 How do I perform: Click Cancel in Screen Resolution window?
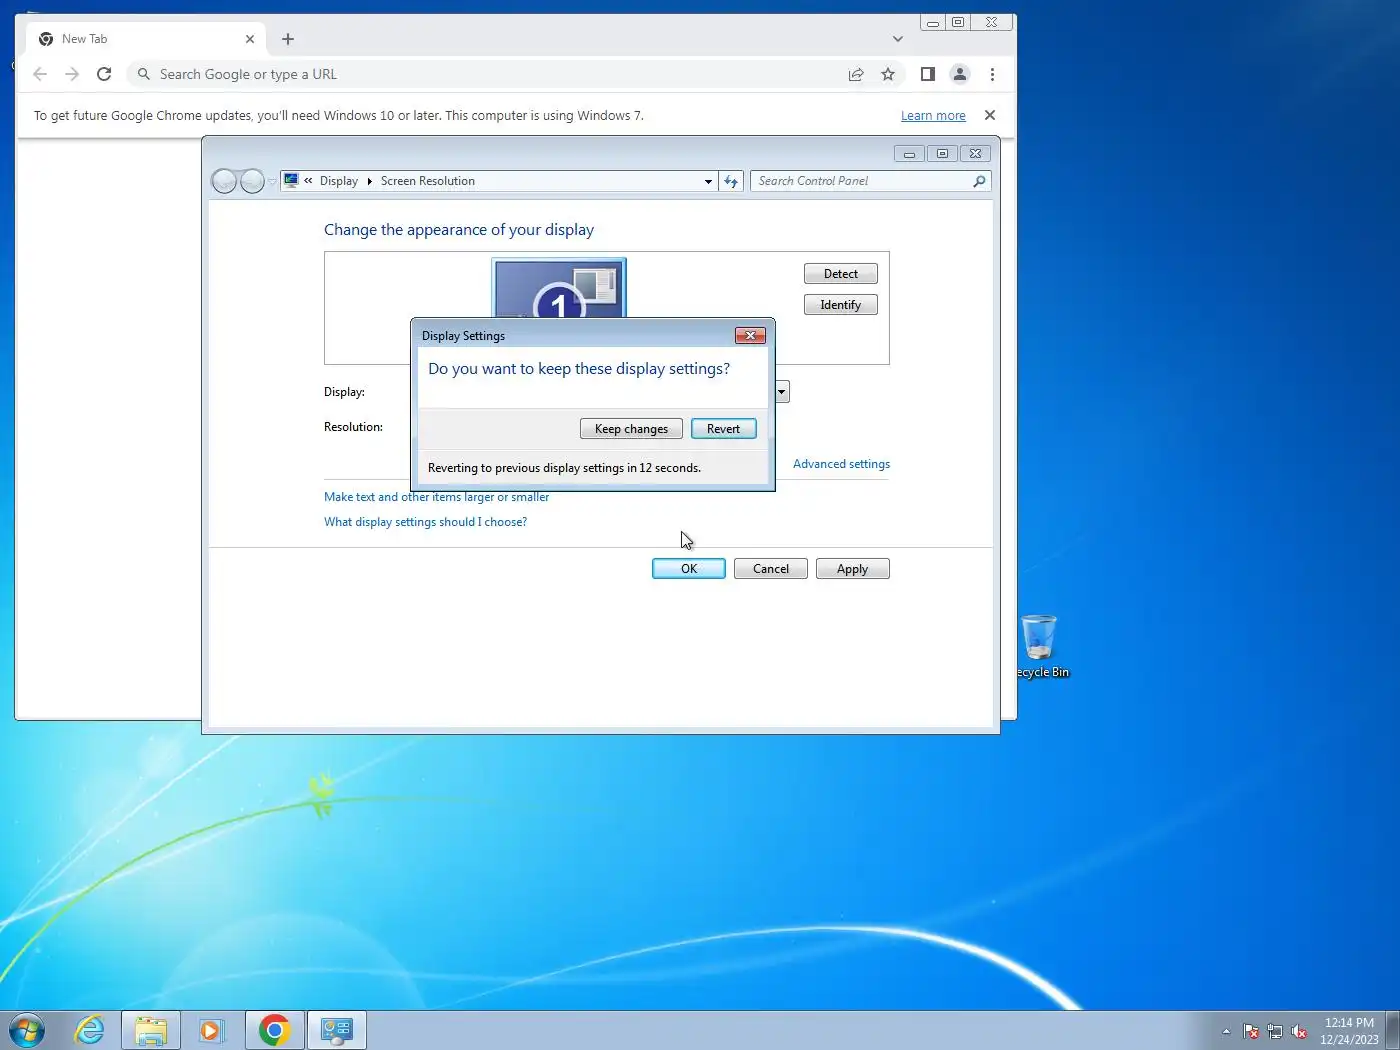(770, 569)
